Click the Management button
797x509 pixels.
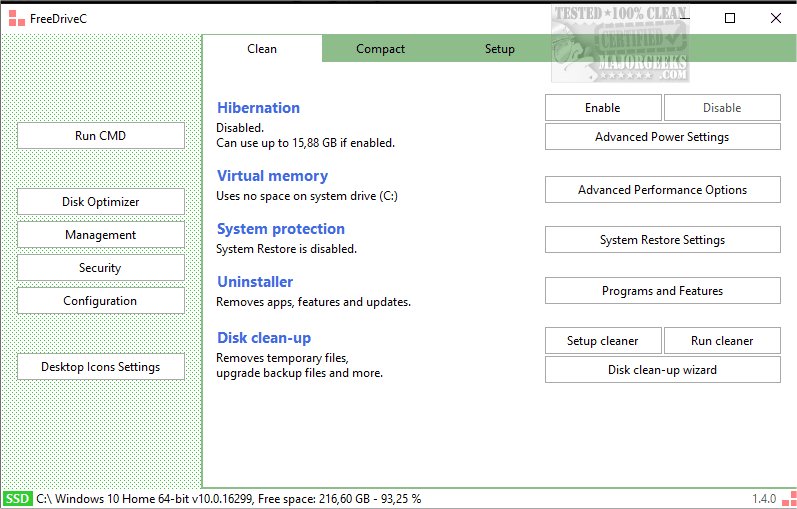click(x=101, y=235)
